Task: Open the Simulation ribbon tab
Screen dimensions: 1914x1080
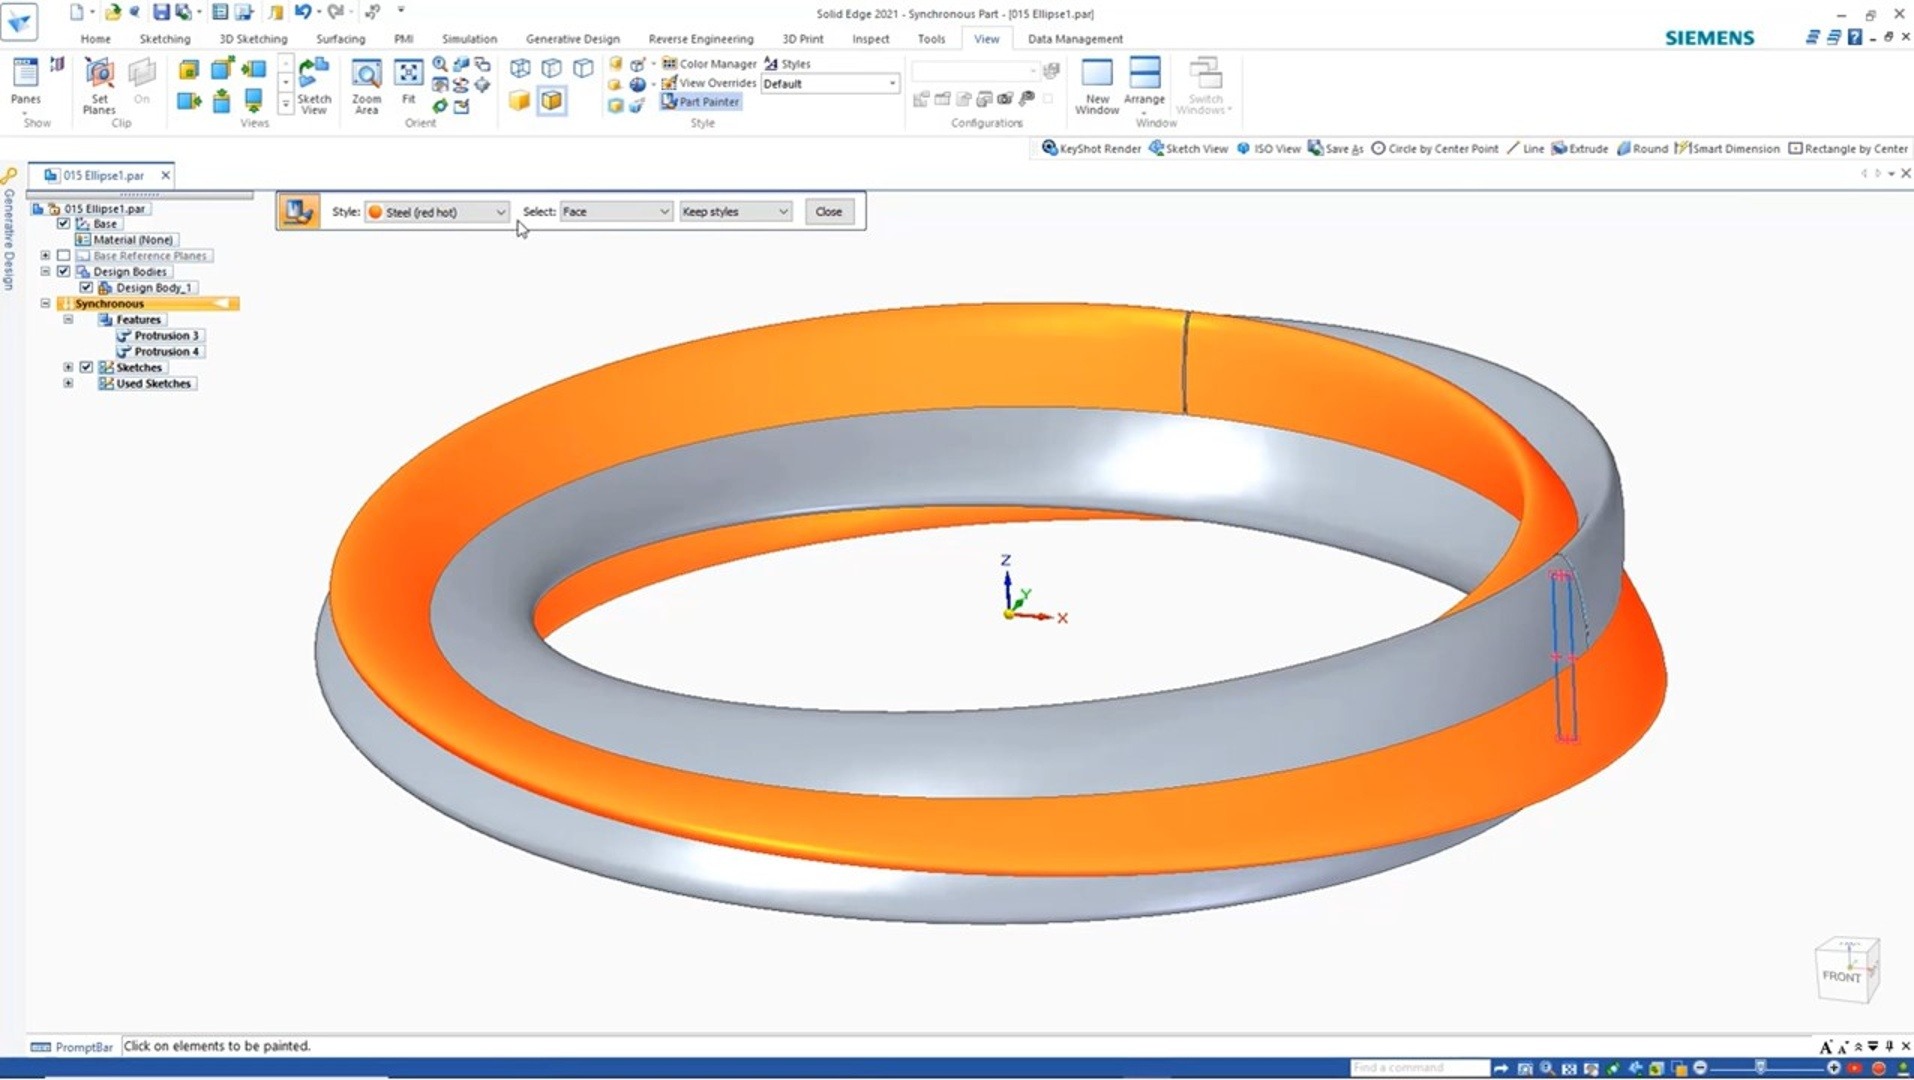Action: coord(469,39)
